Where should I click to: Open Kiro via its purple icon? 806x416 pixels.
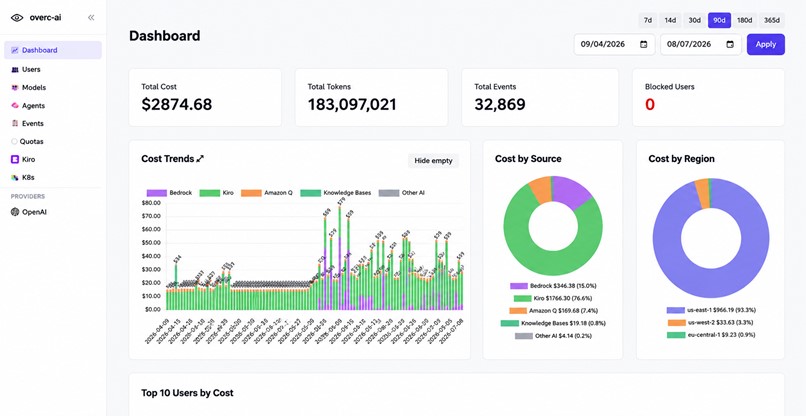point(15,159)
